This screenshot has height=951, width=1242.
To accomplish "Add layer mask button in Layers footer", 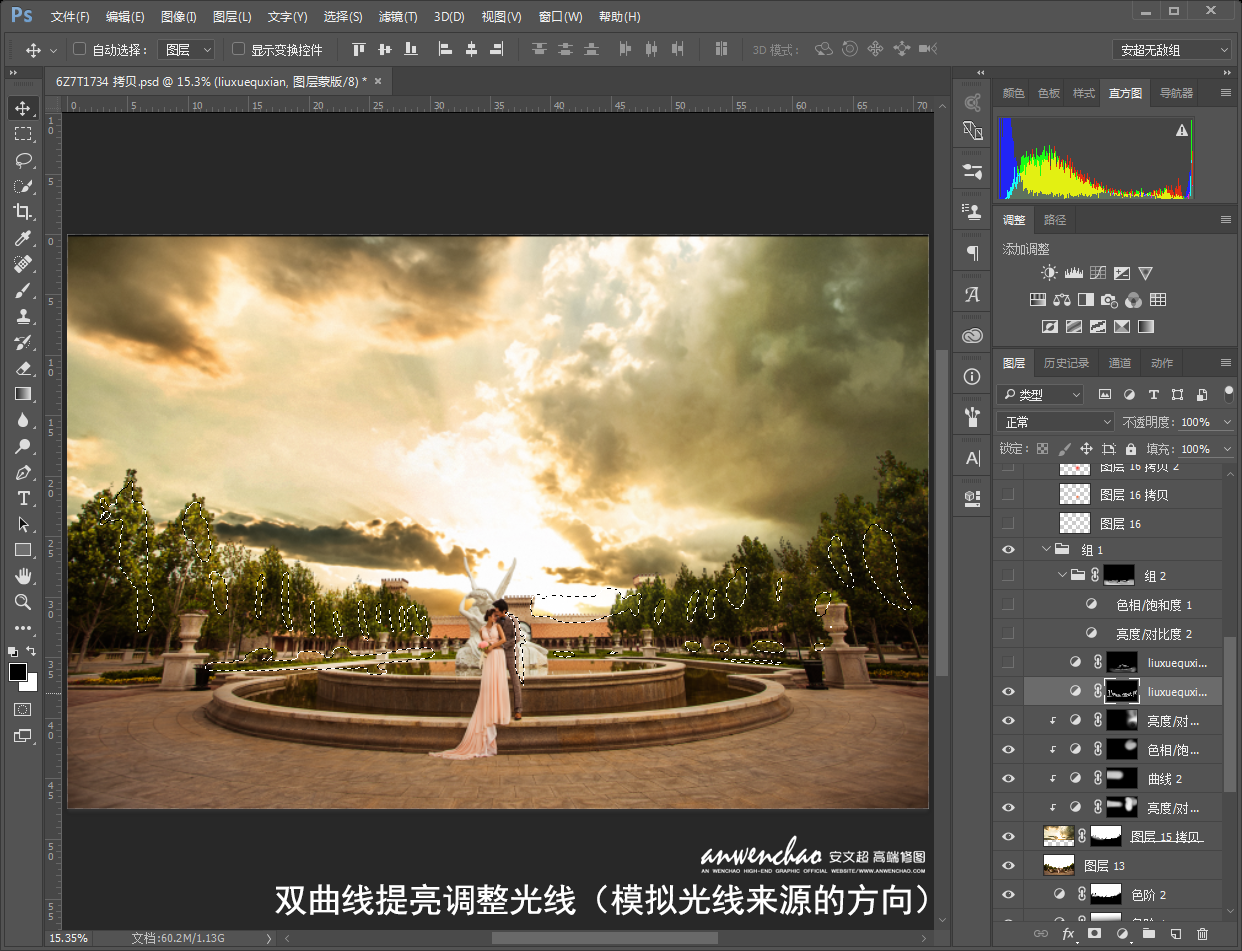I will coord(1094,934).
